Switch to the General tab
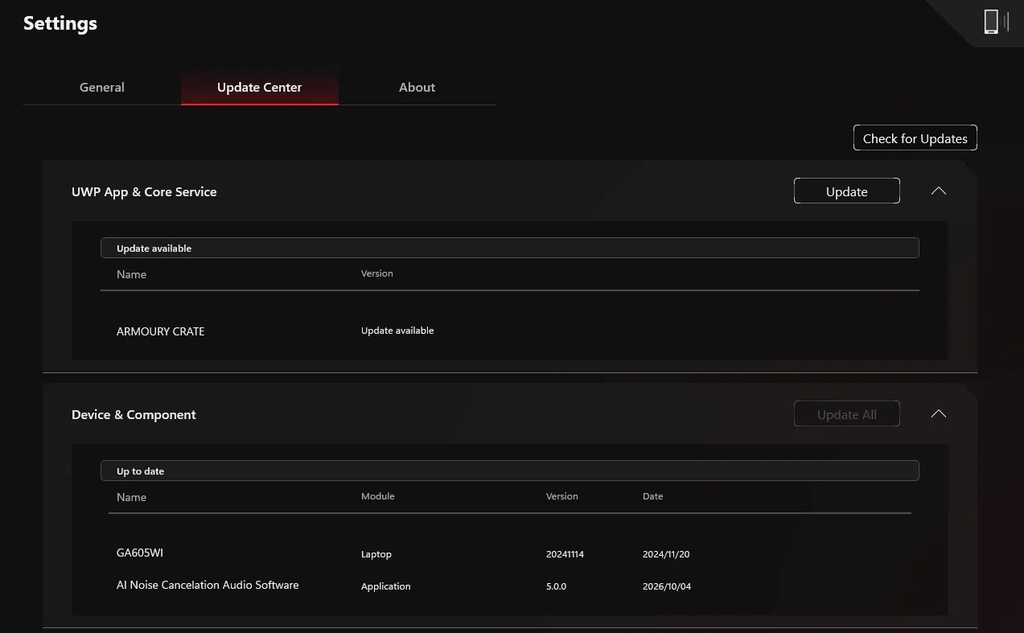Image resolution: width=1024 pixels, height=633 pixels. [102, 87]
